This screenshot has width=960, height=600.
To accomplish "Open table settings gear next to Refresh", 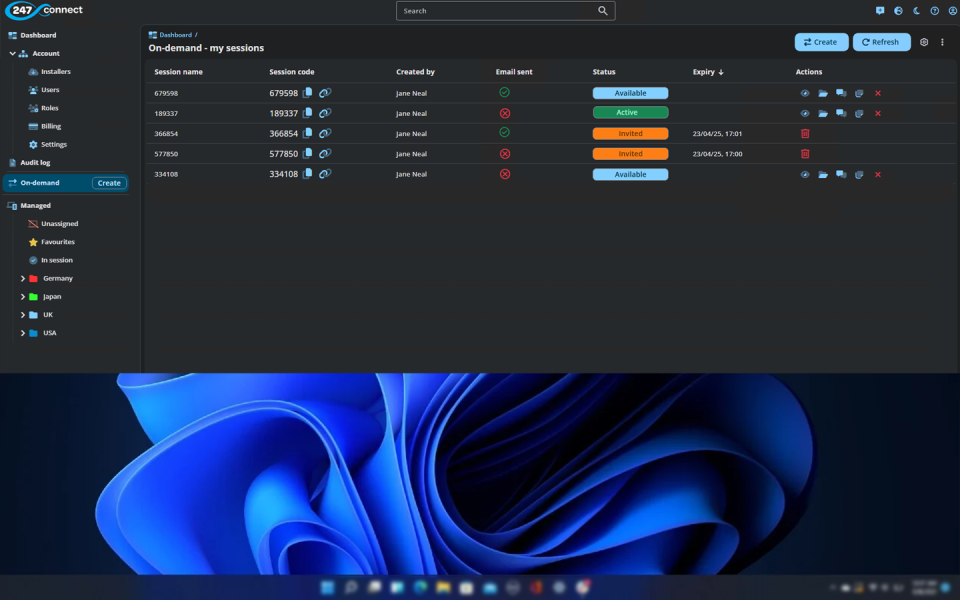I will [x=924, y=42].
